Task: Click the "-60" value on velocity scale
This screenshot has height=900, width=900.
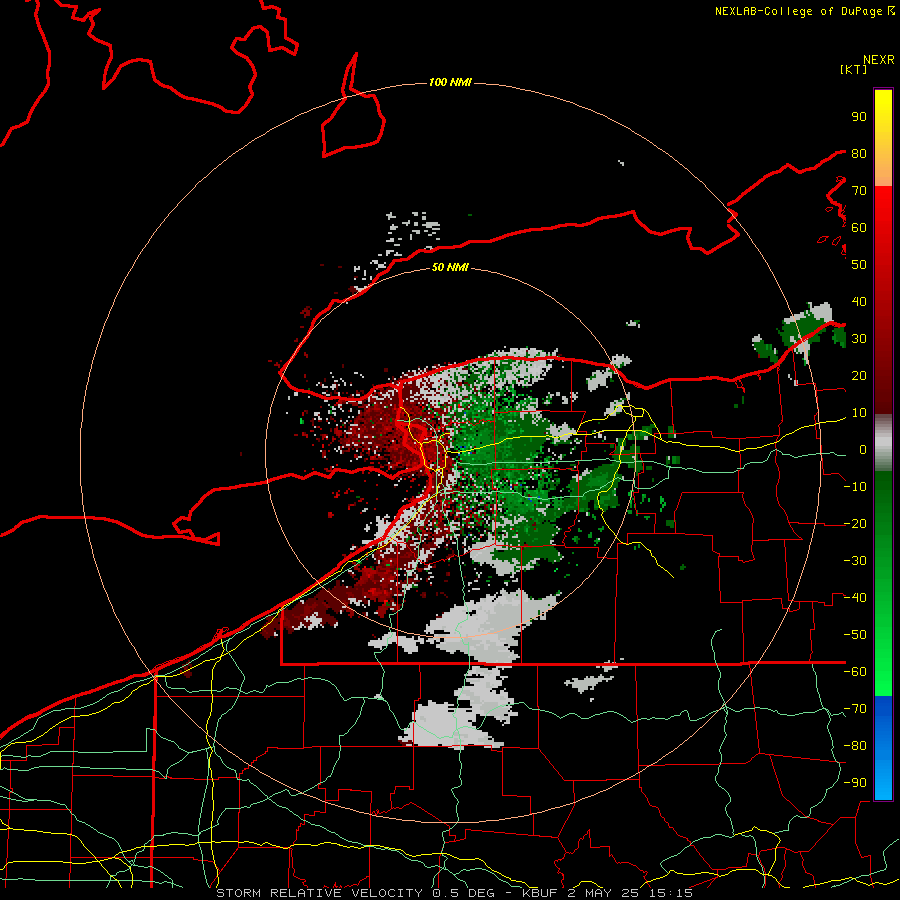Action: point(855,672)
